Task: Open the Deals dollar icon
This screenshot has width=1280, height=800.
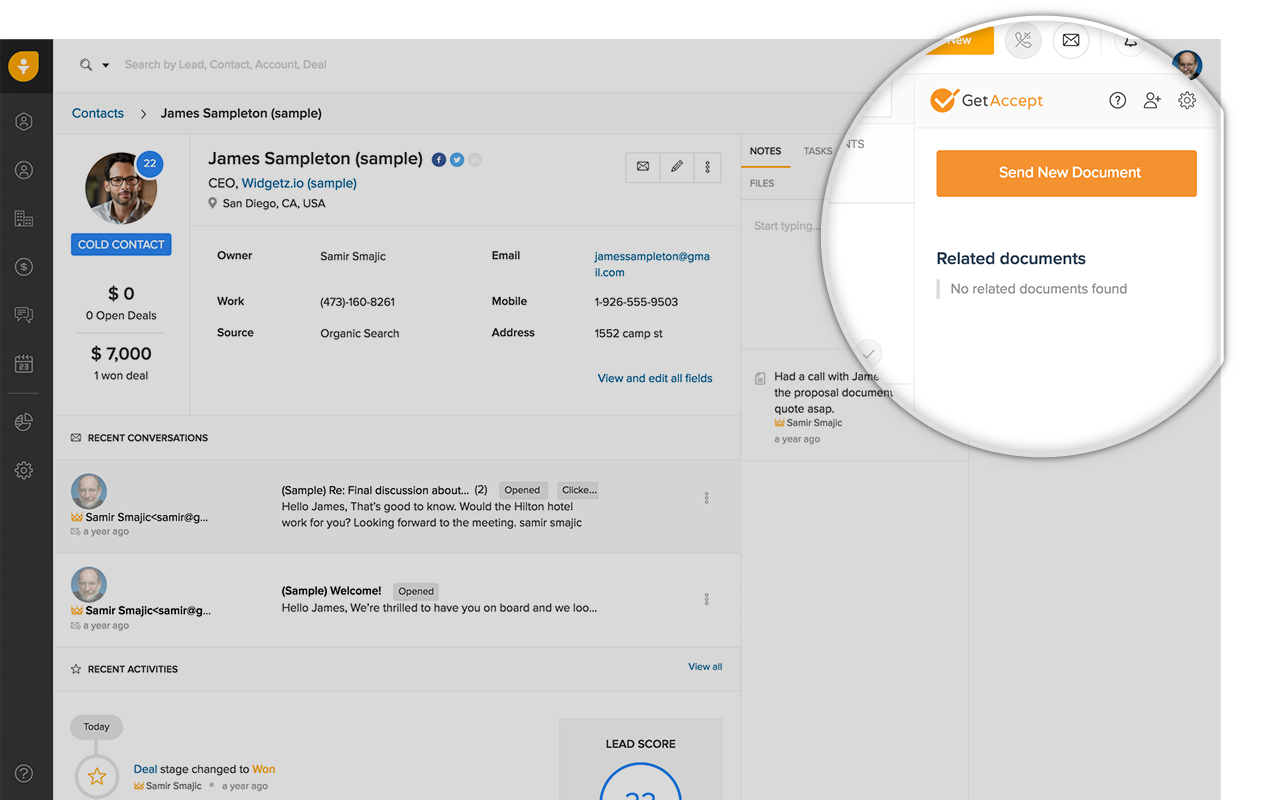Action: click(24, 267)
